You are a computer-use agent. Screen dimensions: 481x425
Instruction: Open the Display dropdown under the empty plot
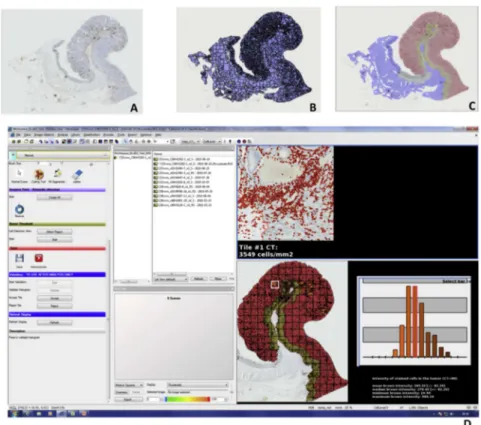coord(197,385)
